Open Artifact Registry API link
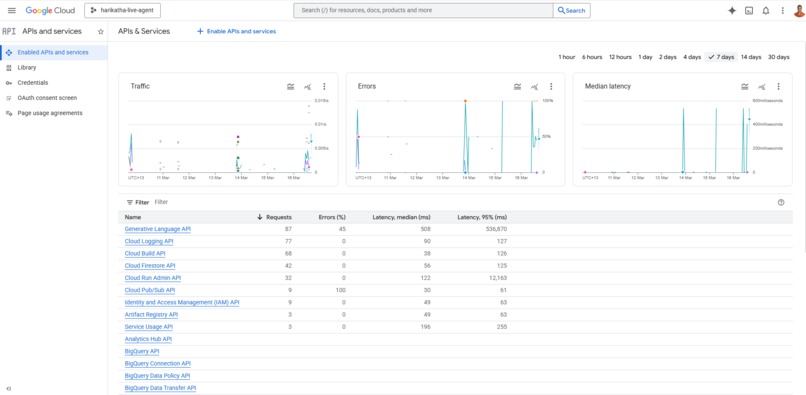The height and width of the screenshot is (395, 806). tap(151, 314)
